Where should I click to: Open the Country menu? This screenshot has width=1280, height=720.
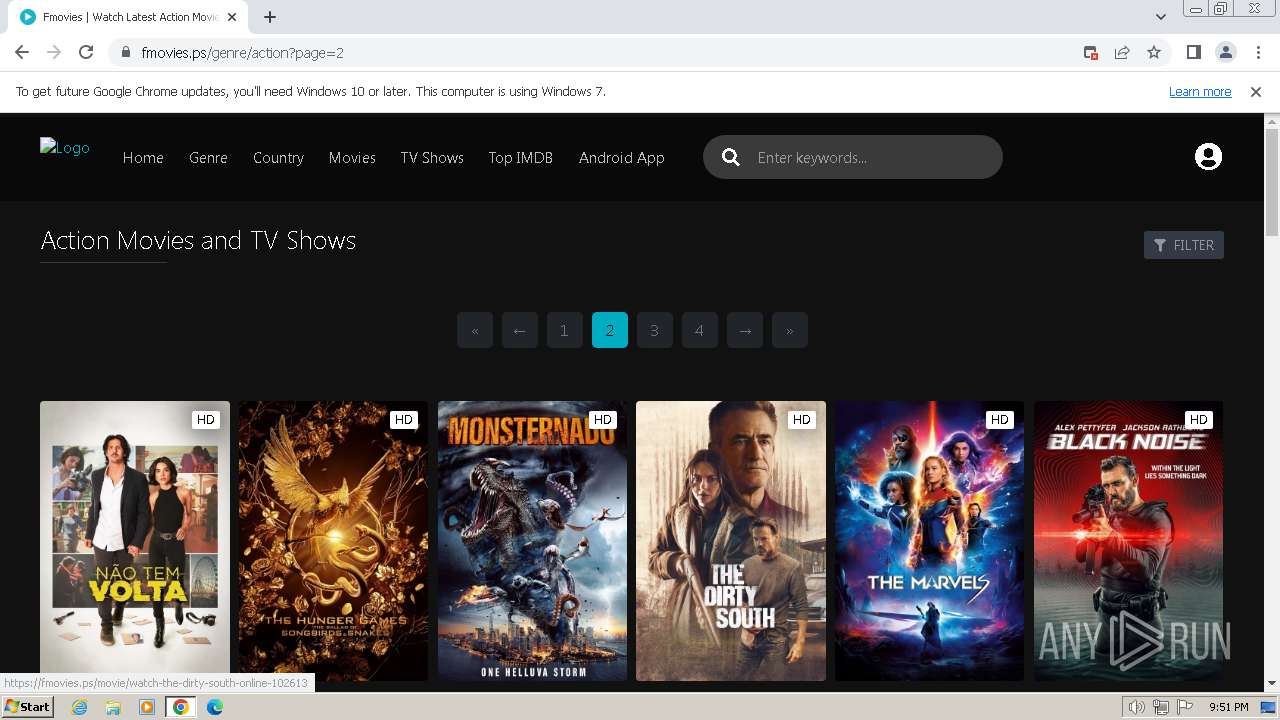click(x=278, y=157)
